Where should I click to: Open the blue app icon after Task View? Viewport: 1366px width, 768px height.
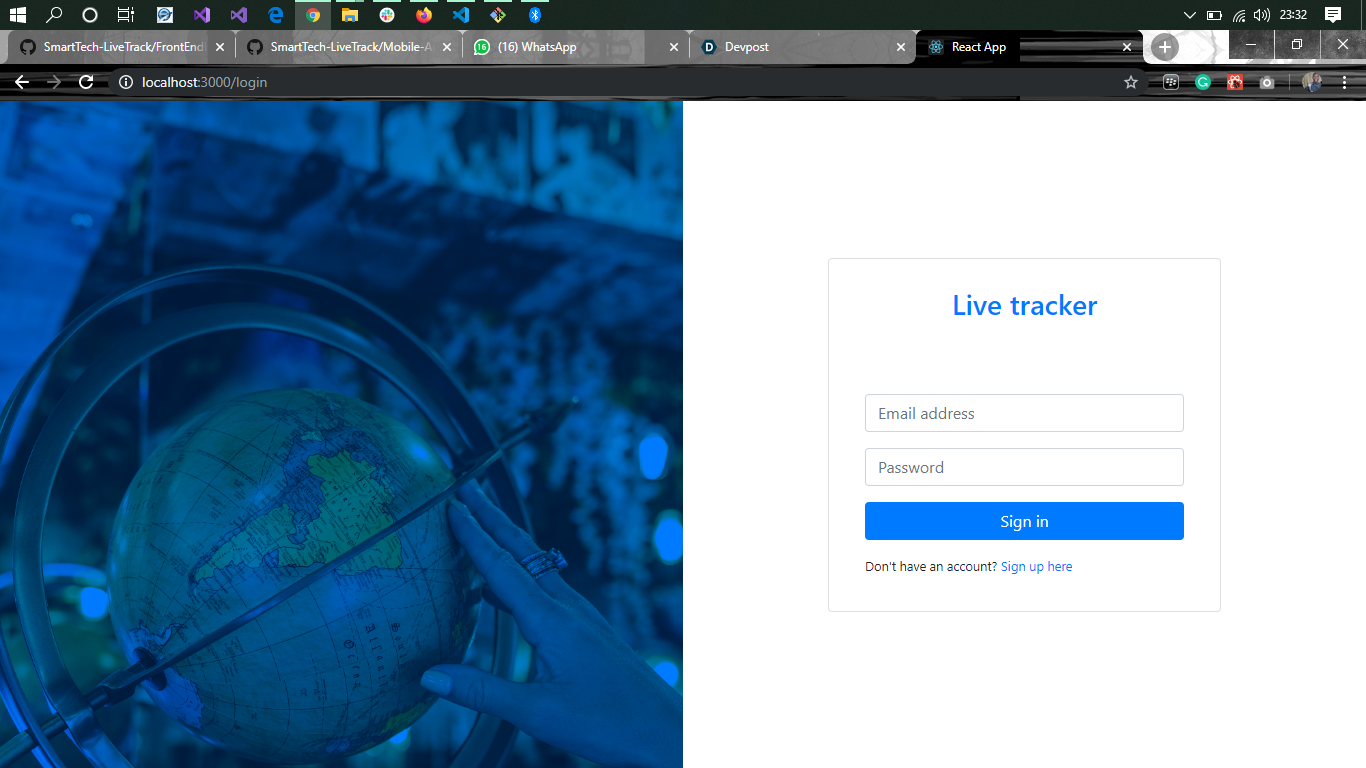[165, 15]
